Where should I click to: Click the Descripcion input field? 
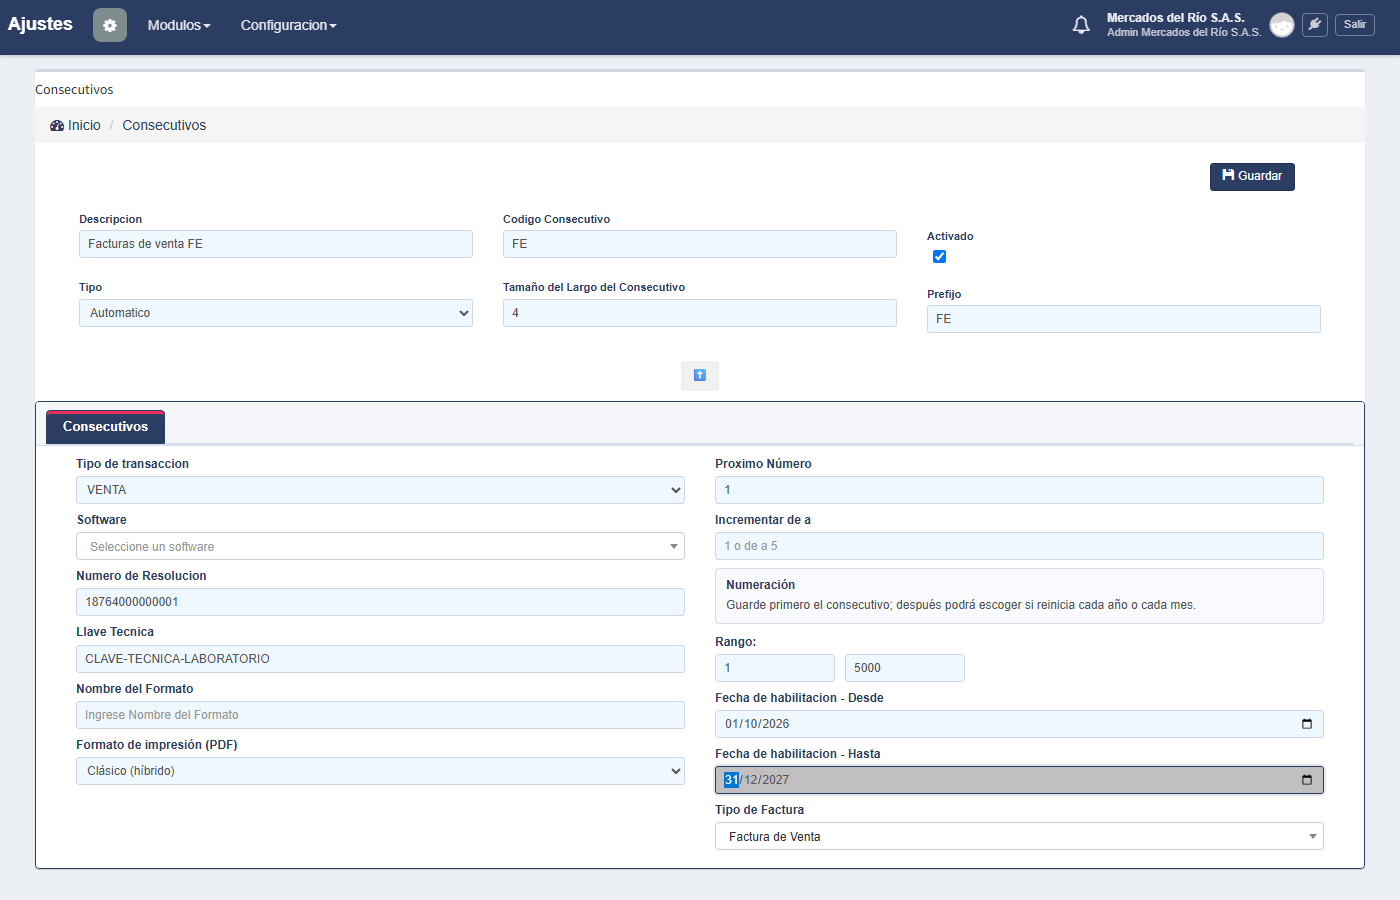point(276,244)
